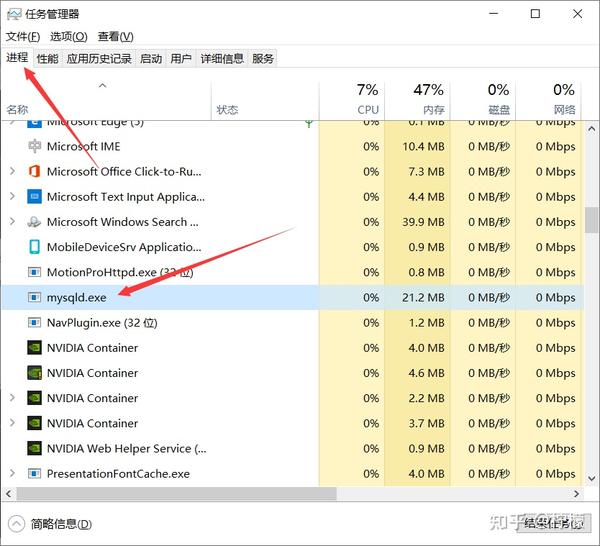This screenshot has height=546, width=600.
Task: Click the Microsoft IME process icon
Action: click(34, 146)
